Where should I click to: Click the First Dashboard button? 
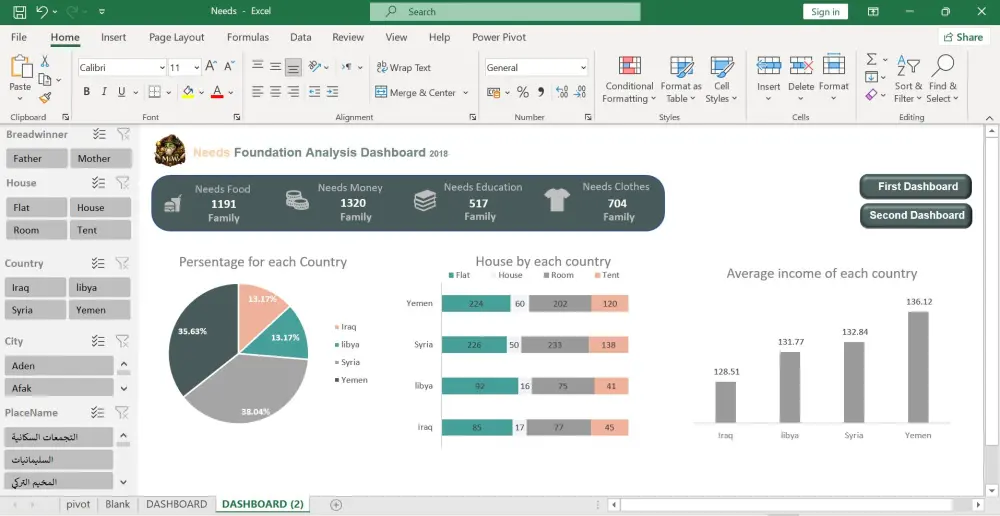click(x=916, y=187)
